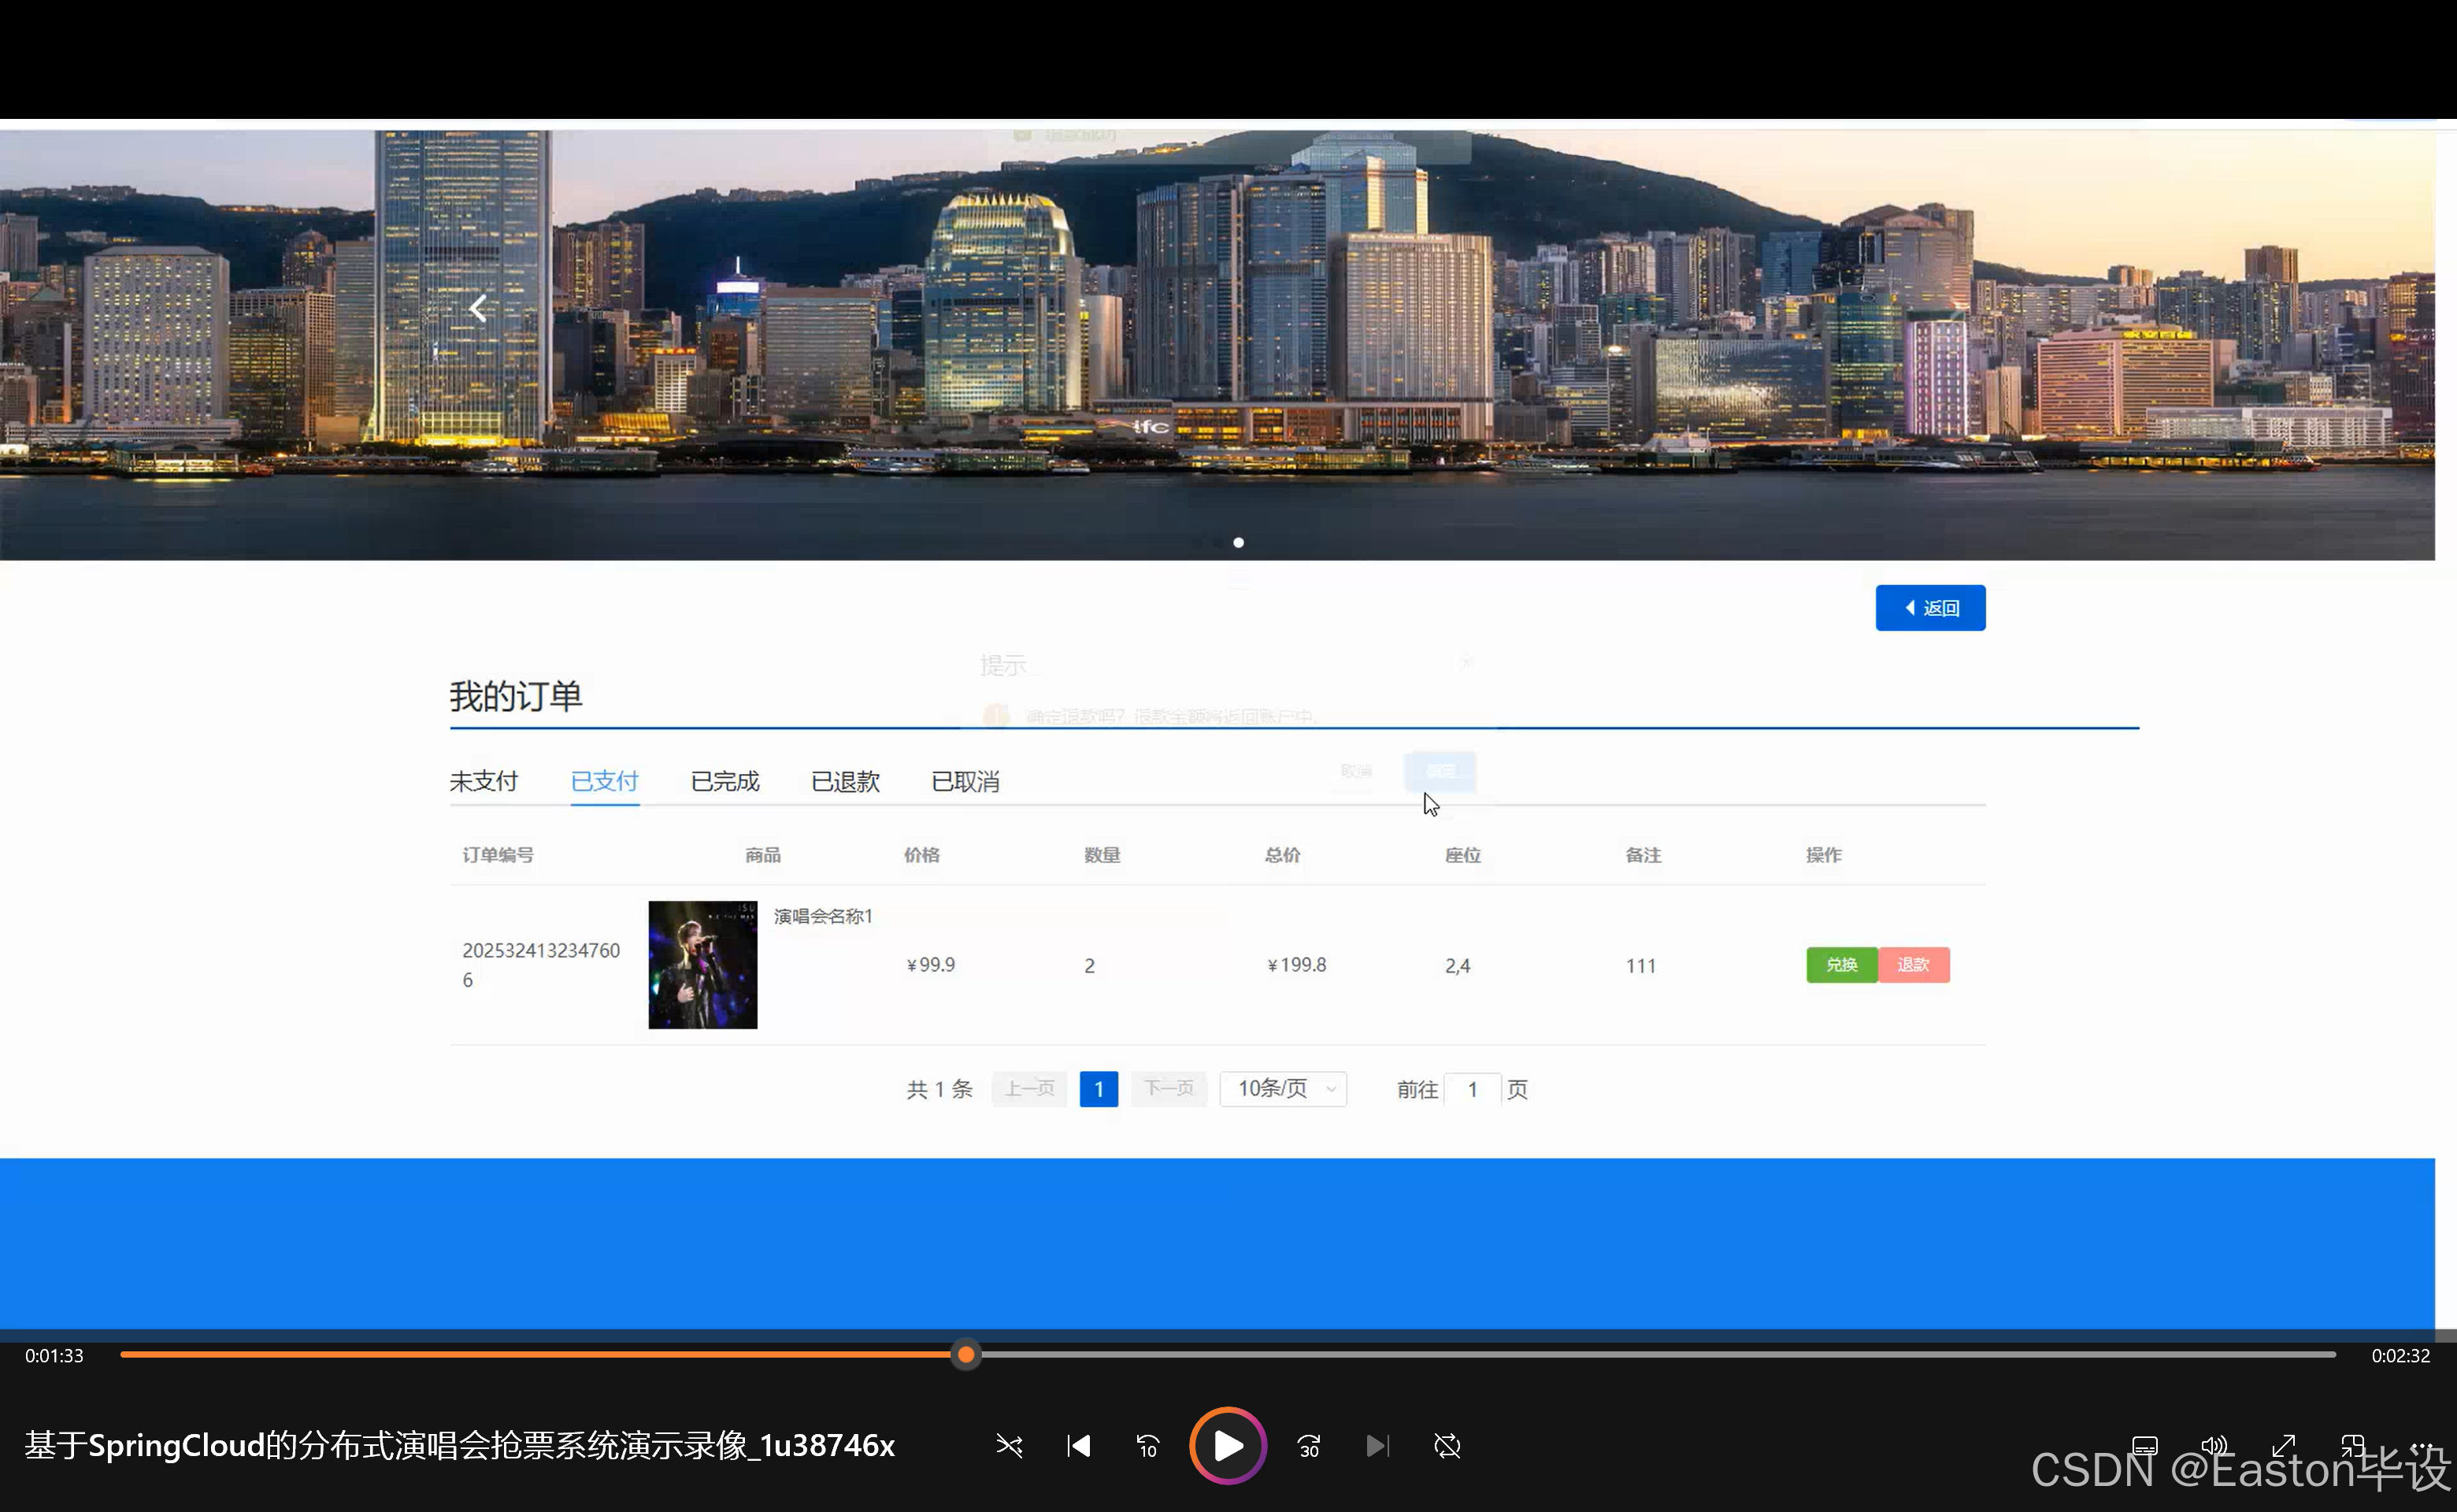Mute the video volume control
The height and width of the screenshot is (1512, 2457).
(2214, 1446)
